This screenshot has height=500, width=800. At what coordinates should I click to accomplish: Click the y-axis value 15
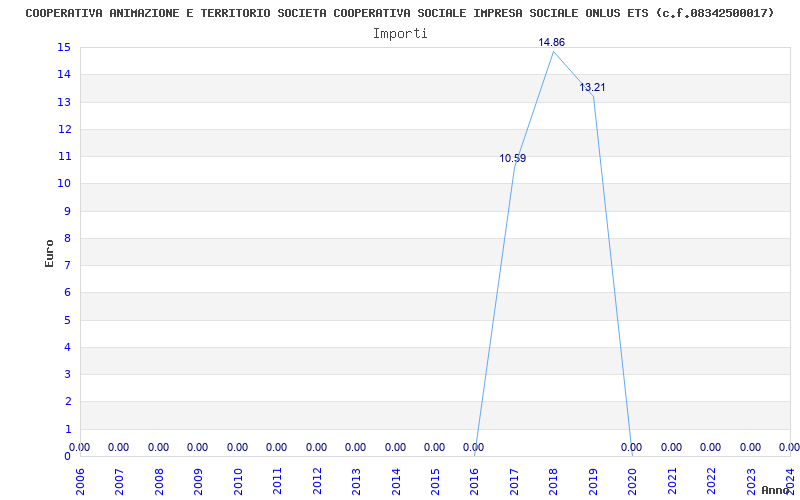point(64,47)
